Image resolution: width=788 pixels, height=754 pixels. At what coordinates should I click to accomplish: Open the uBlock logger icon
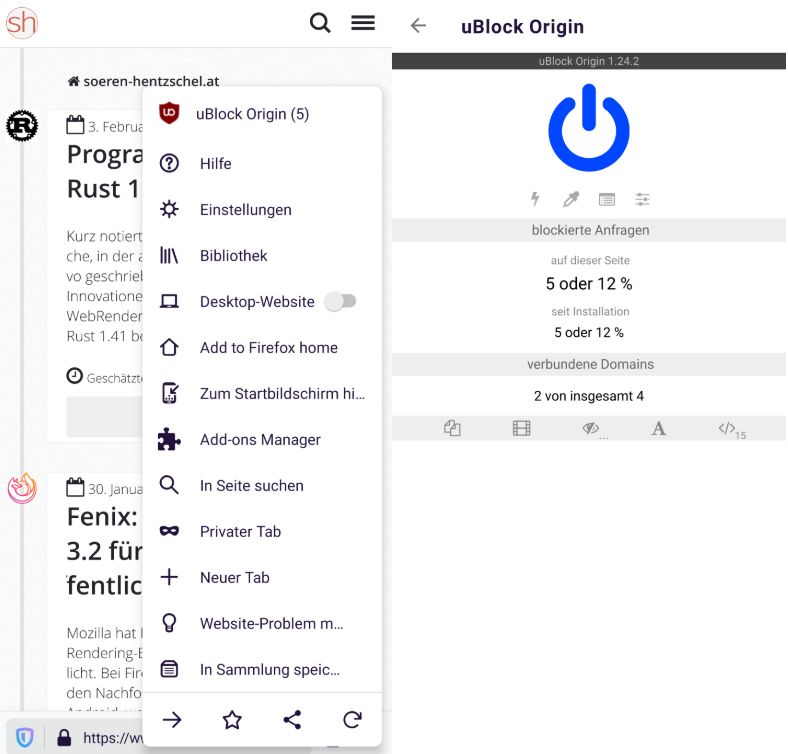pos(607,200)
